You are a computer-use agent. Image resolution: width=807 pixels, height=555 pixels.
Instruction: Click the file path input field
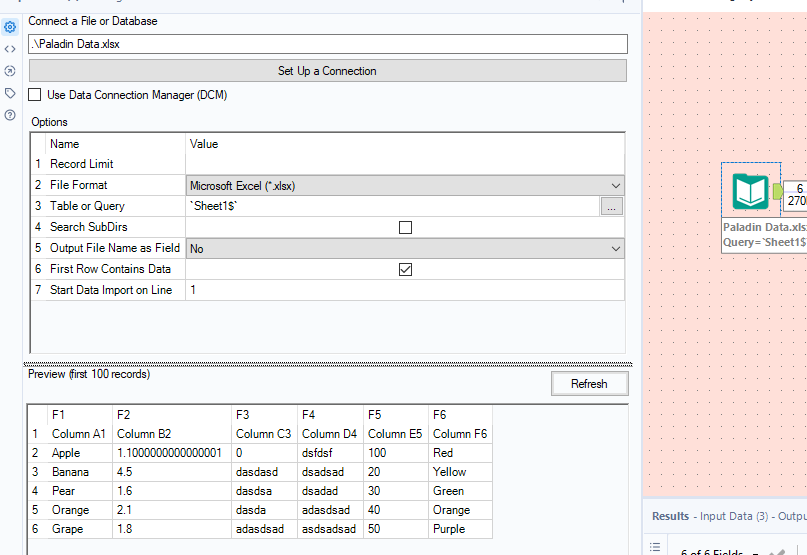click(x=327, y=44)
